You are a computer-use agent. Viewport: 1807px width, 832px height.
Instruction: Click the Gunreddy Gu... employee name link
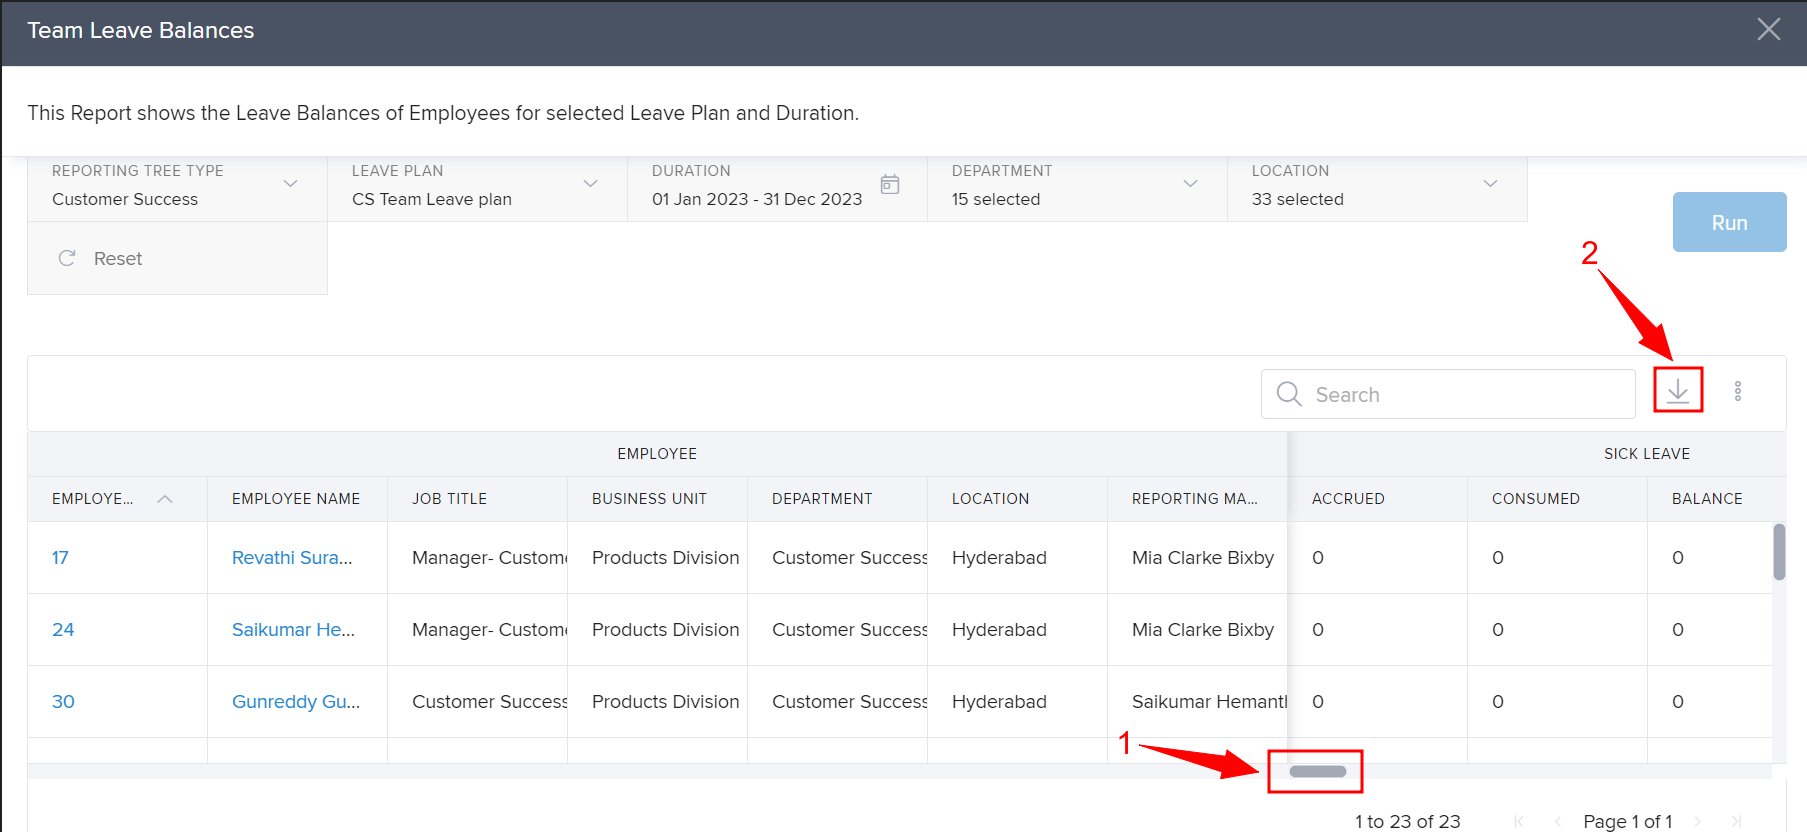296,702
